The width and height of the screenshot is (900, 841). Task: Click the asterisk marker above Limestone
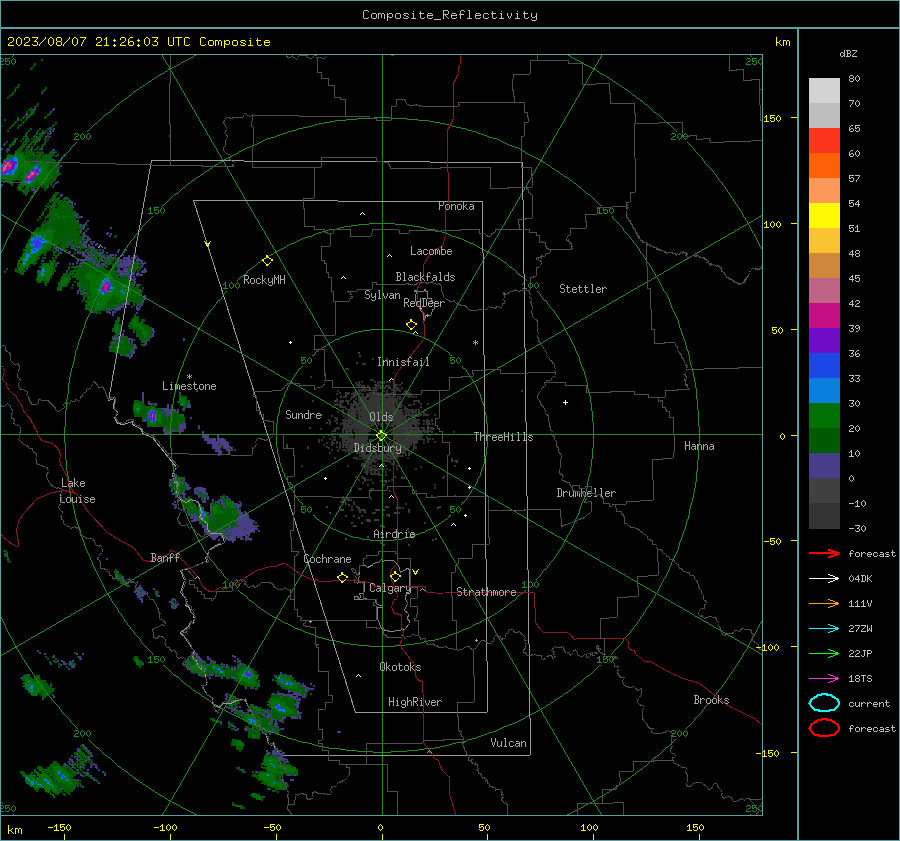189,377
